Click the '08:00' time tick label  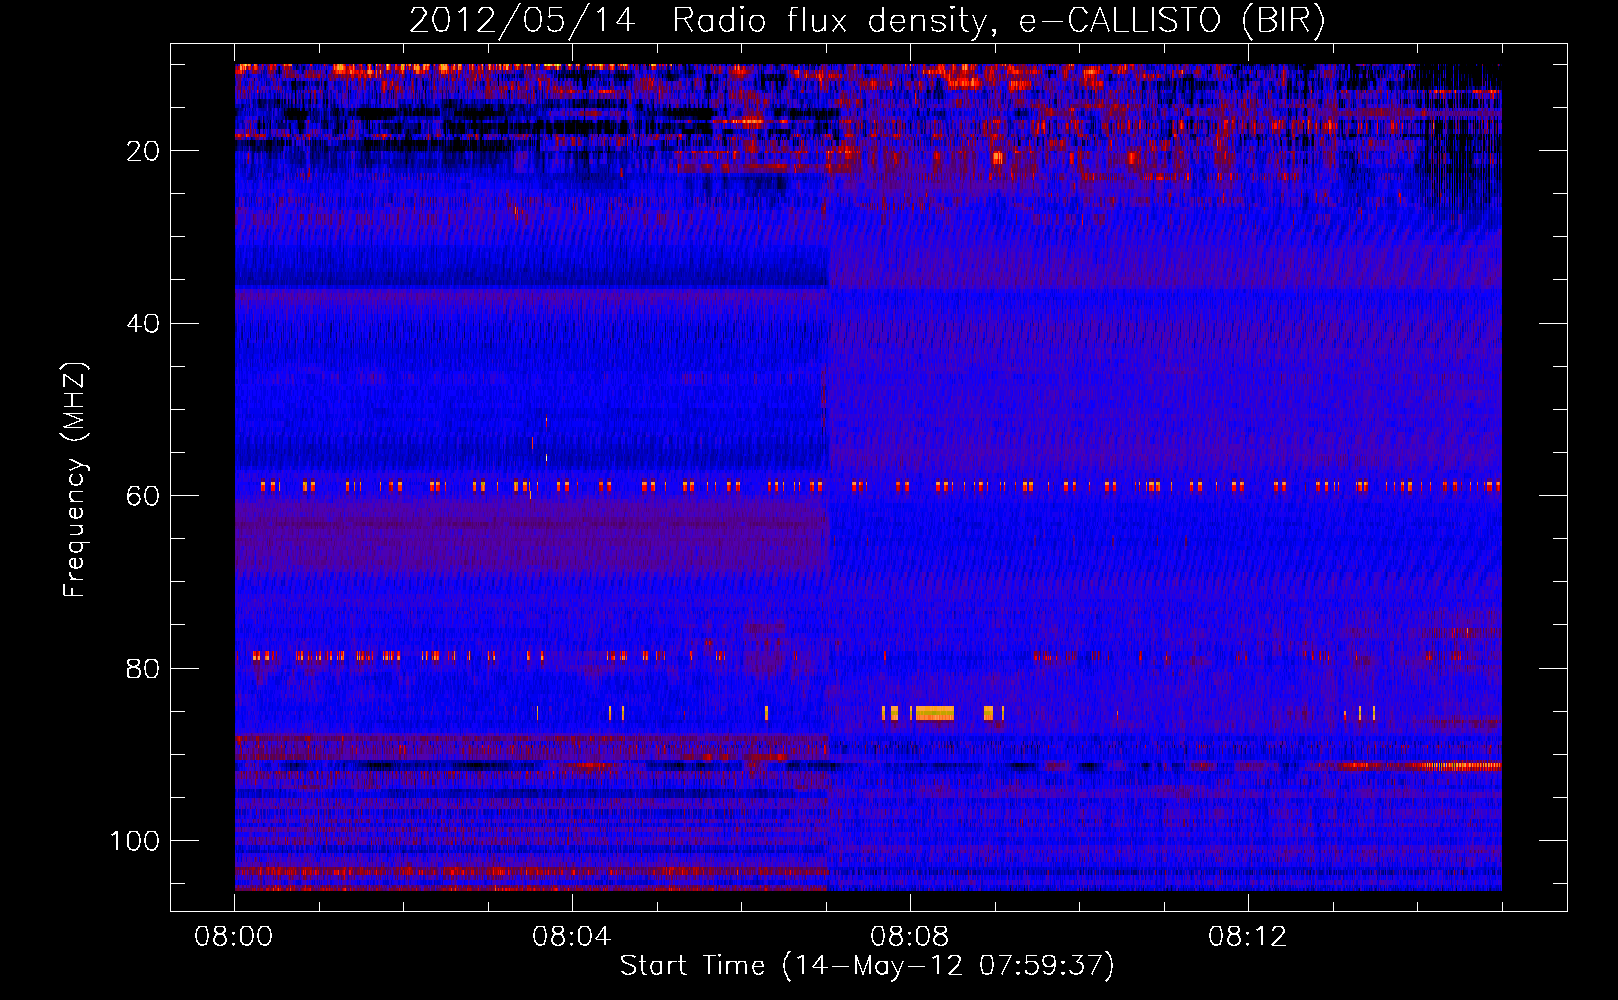234,937
